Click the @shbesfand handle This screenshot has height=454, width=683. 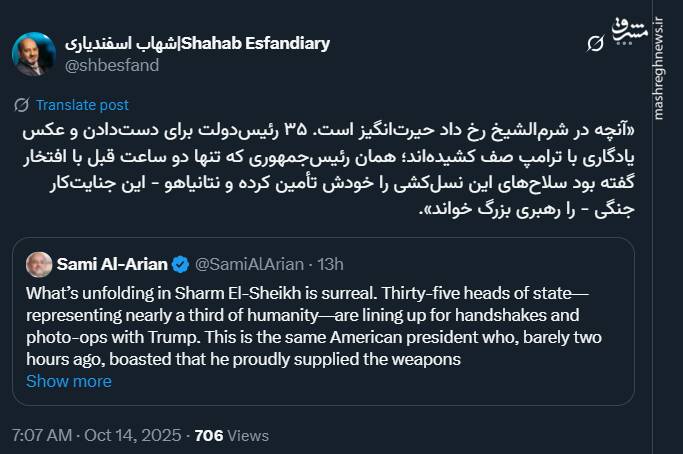[x=111, y=65]
